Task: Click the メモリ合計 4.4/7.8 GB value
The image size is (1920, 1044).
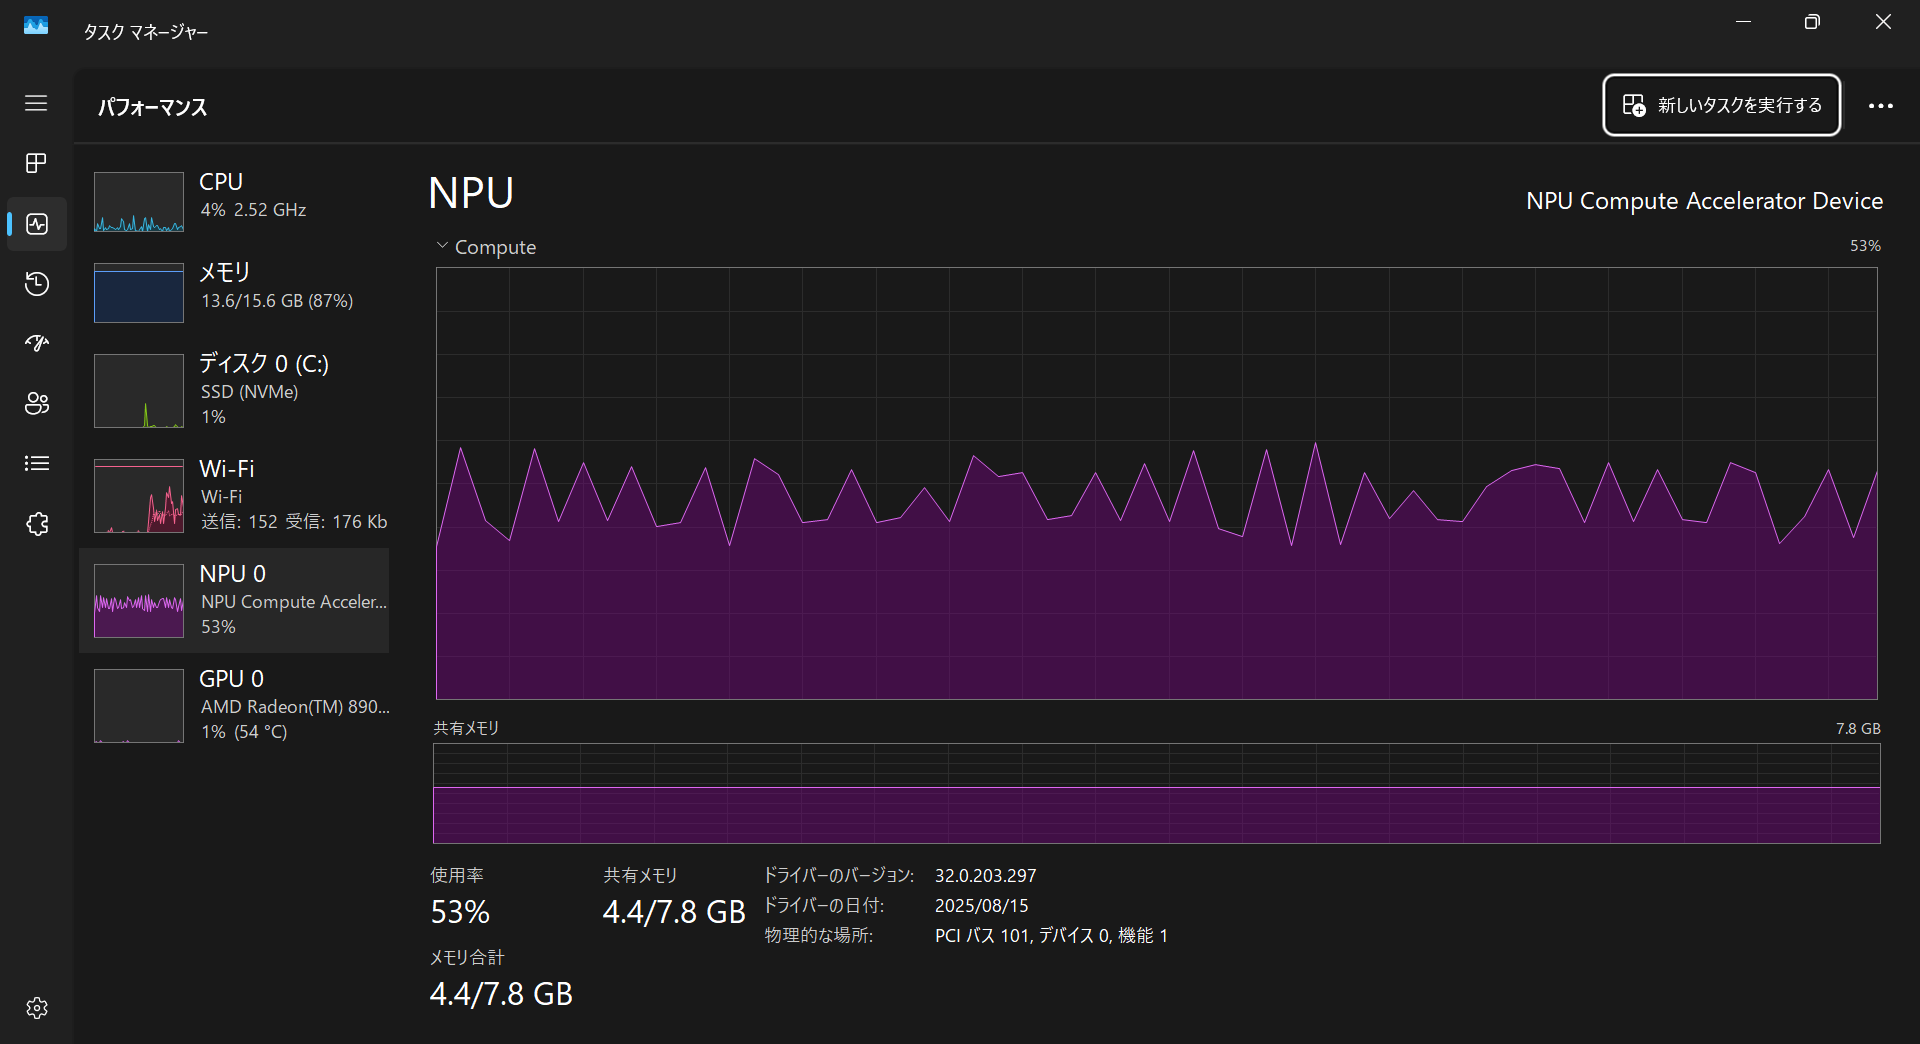Action: tap(501, 994)
